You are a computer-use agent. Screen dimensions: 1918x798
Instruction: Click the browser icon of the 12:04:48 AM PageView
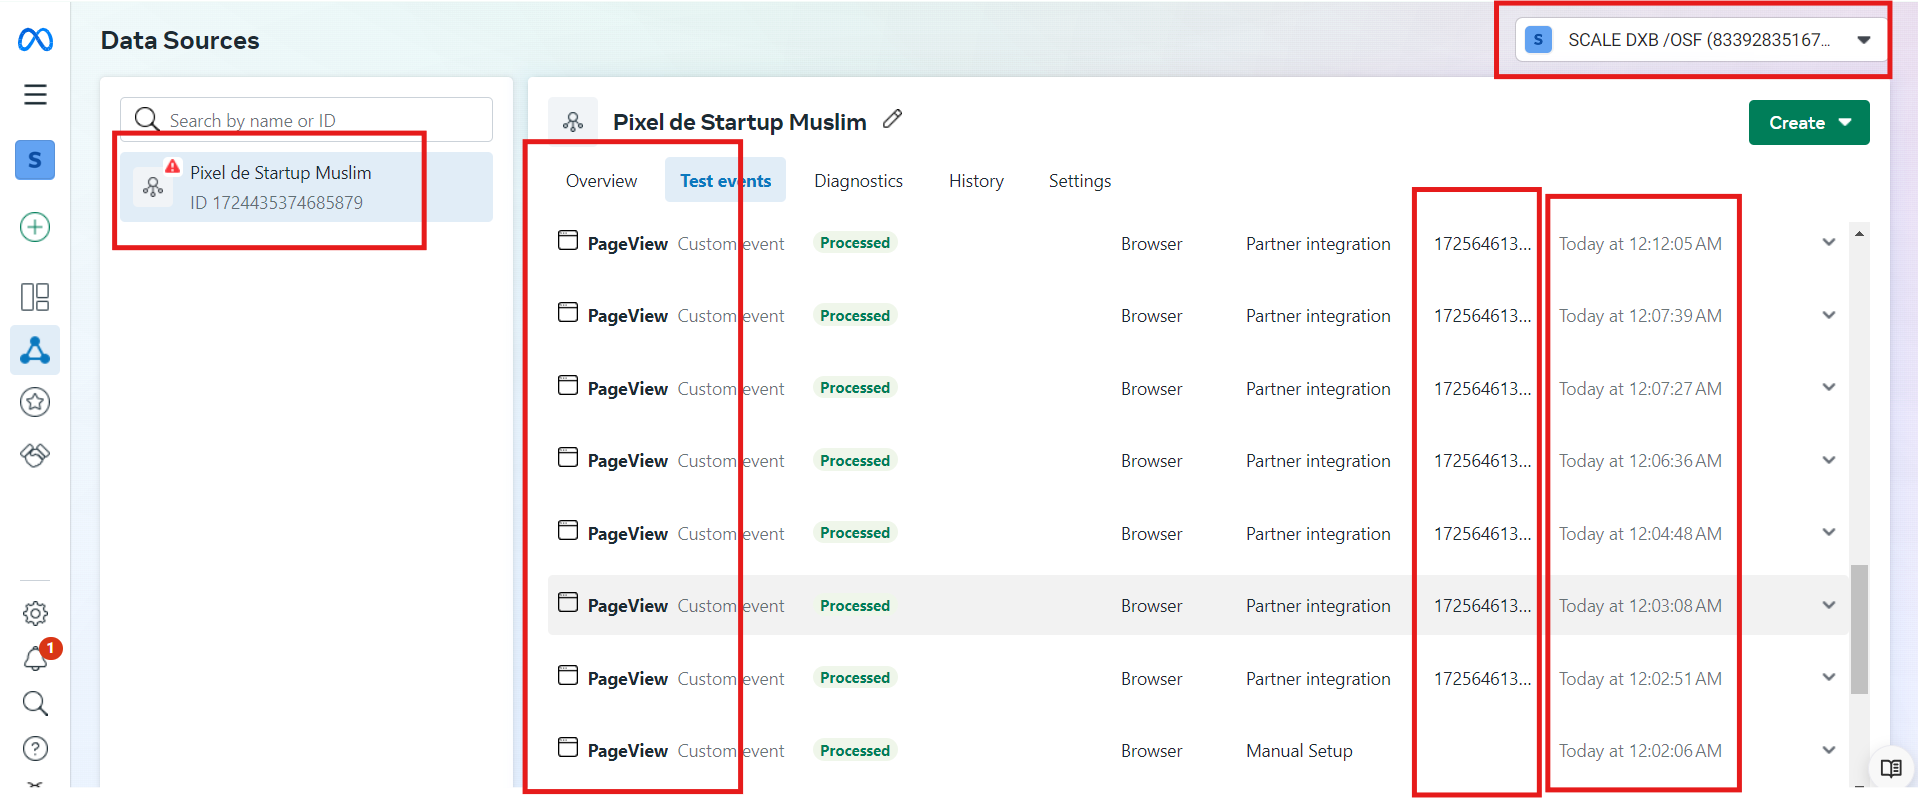568,530
